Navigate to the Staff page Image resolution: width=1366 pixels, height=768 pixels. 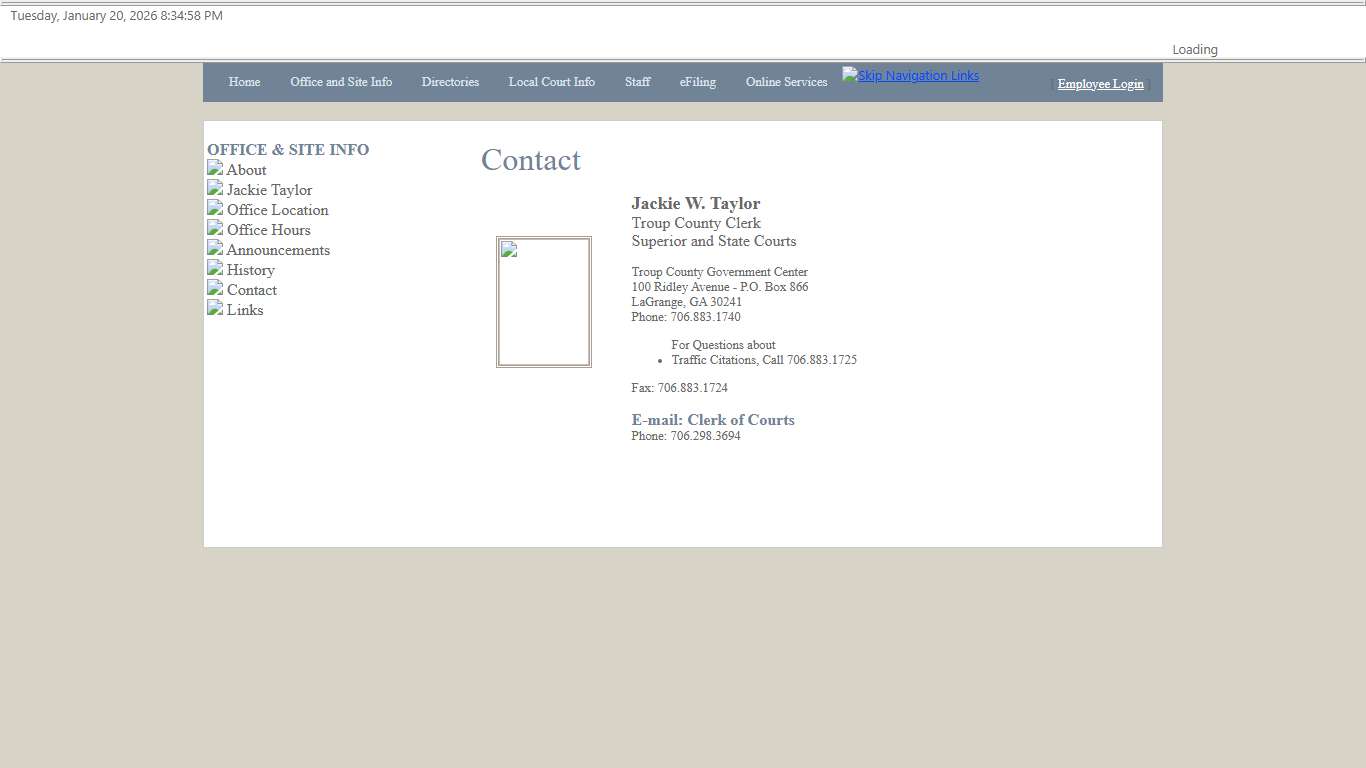point(637,82)
